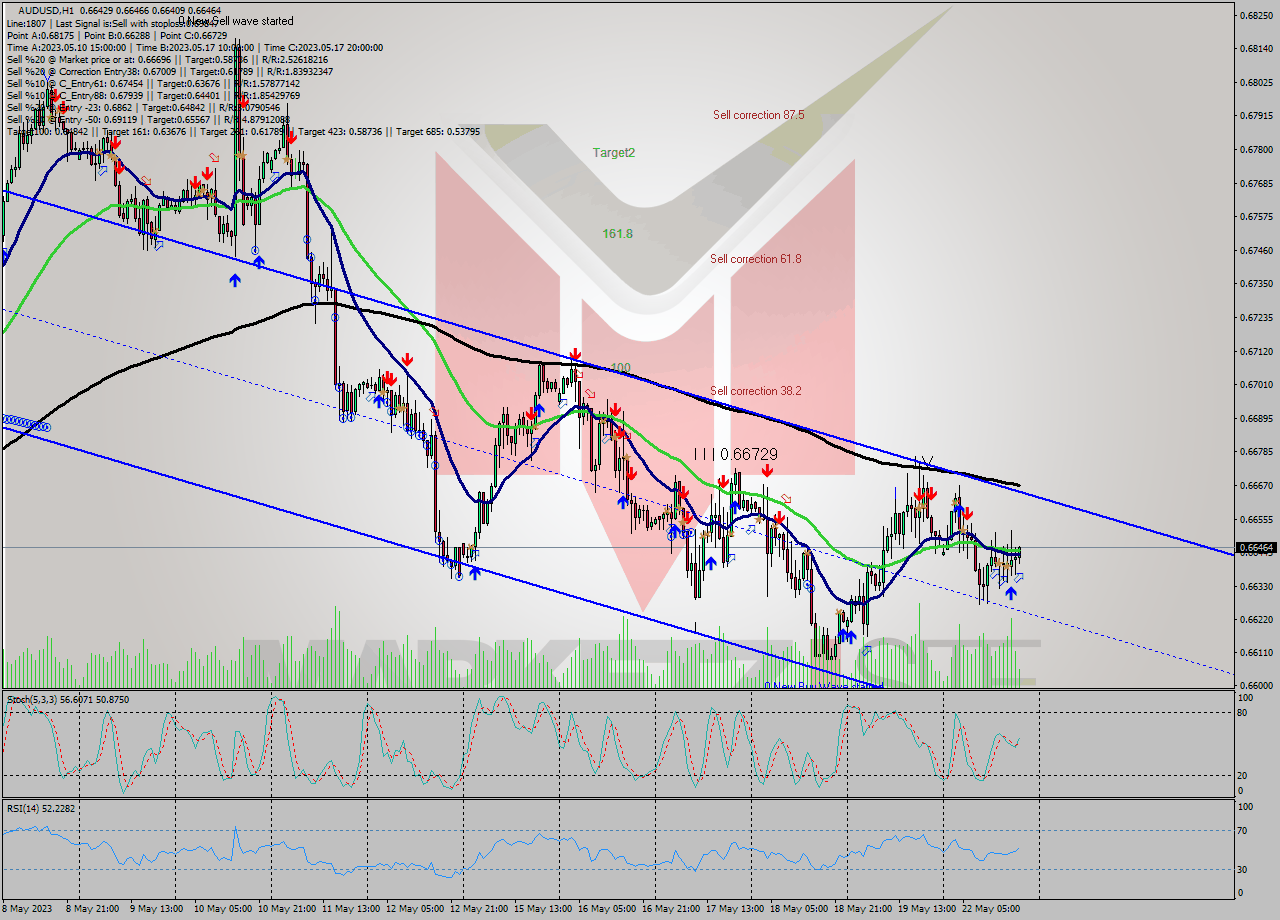Click the 0.67460 price axis label
1280x920 pixels.
click(1256, 250)
